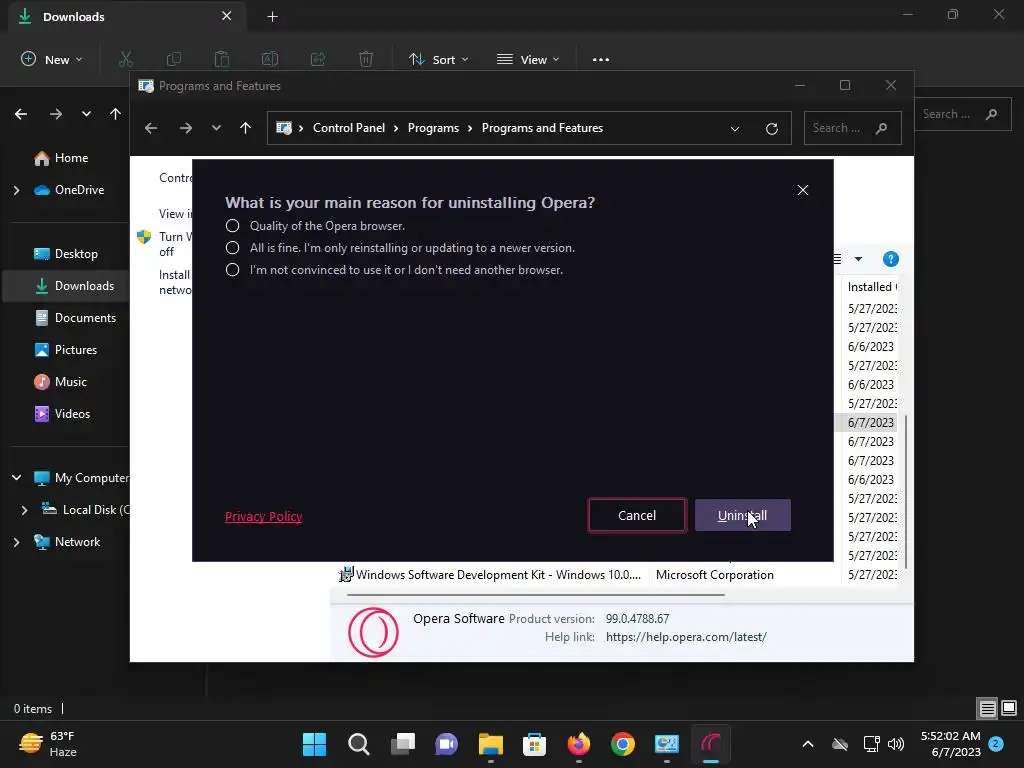Click 'Programs' in the breadcrumb path
Image resolution: width=1024 pixels, height=768 pixels.
(x=433, y=128)
